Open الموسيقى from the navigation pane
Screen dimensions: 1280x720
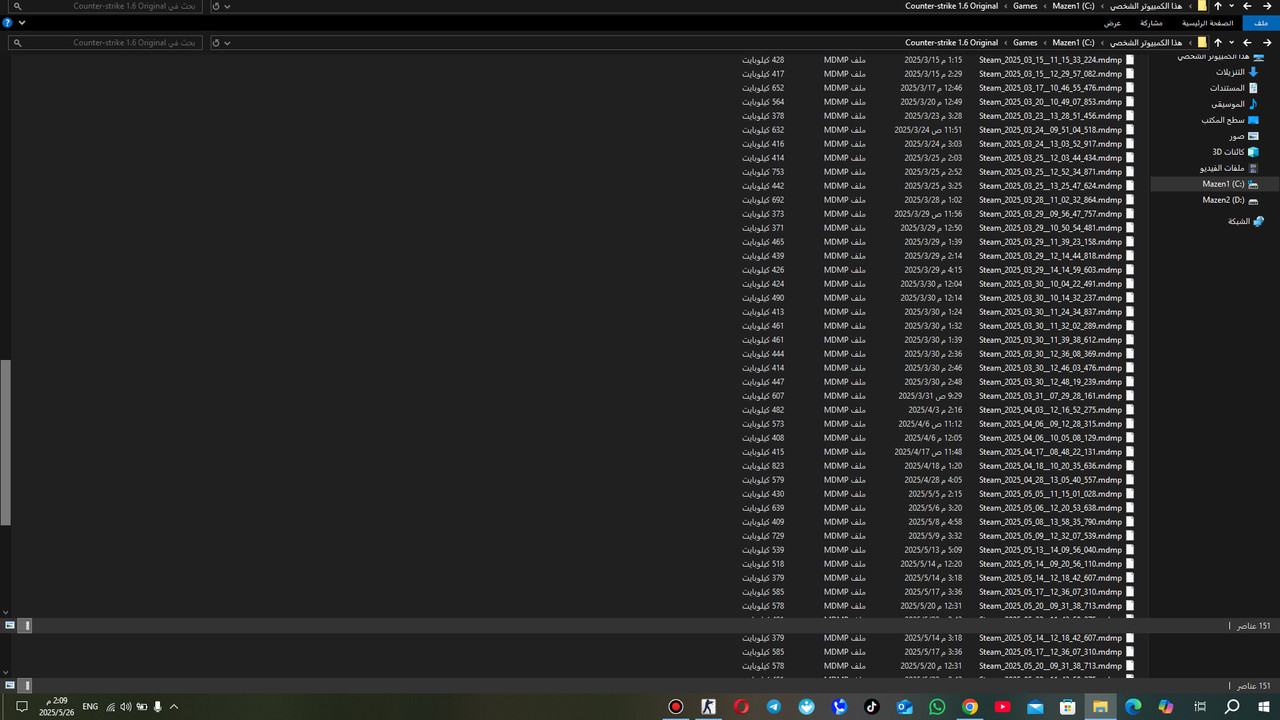coord(1228,104)
